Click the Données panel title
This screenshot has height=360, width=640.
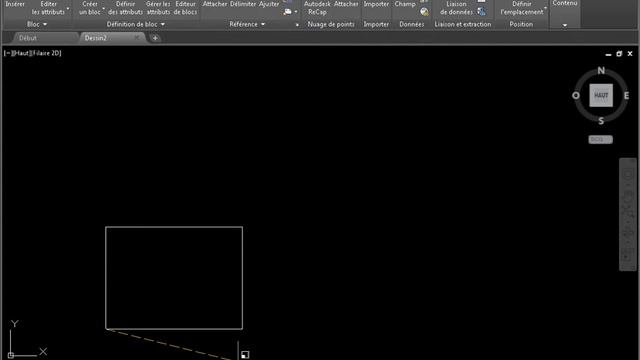(411, 24)
